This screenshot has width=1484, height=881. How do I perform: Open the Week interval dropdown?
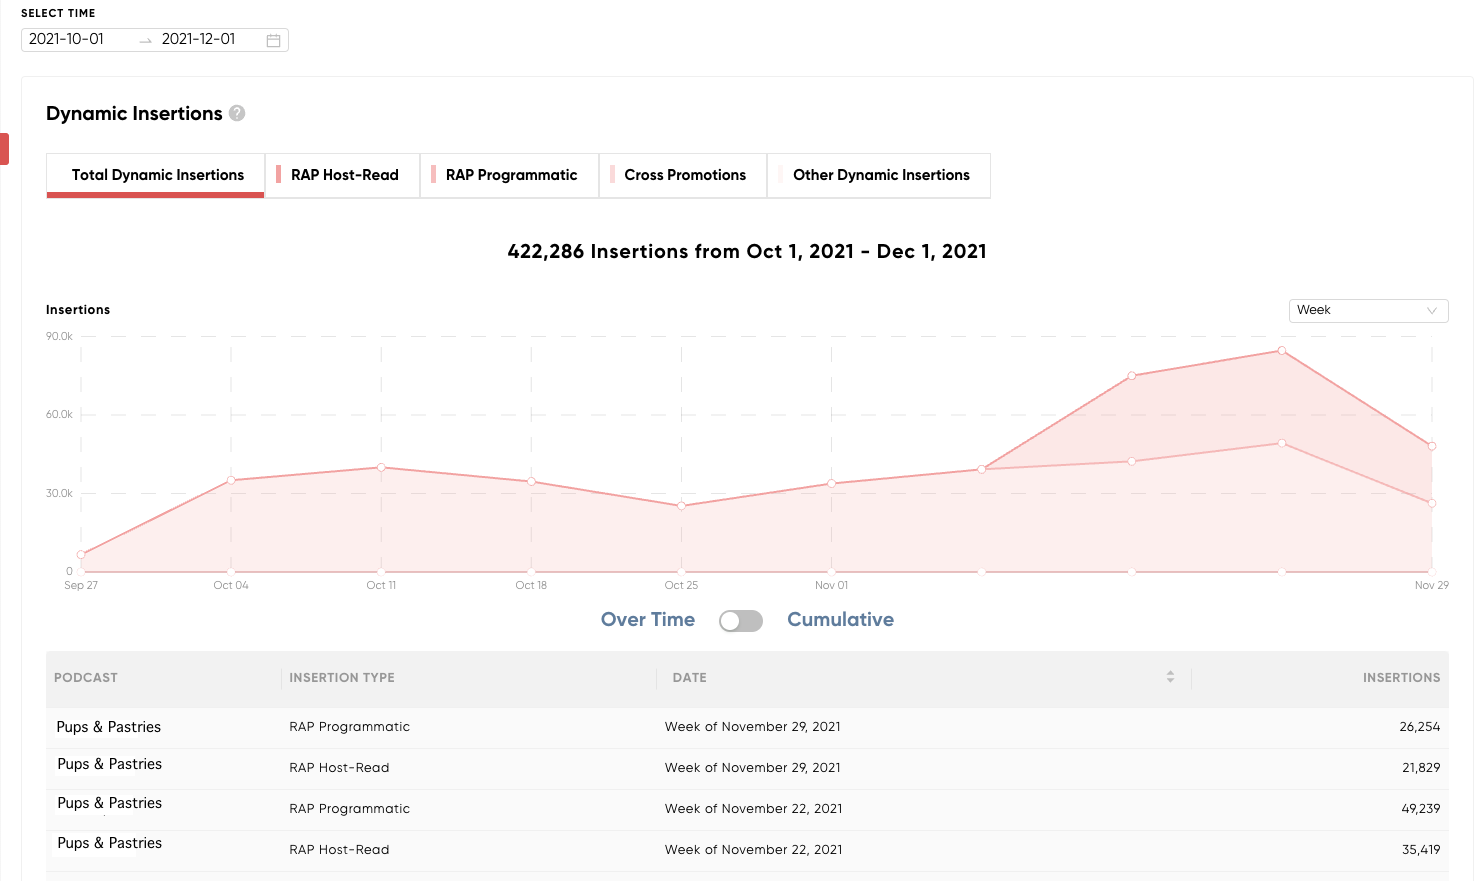1368,310
